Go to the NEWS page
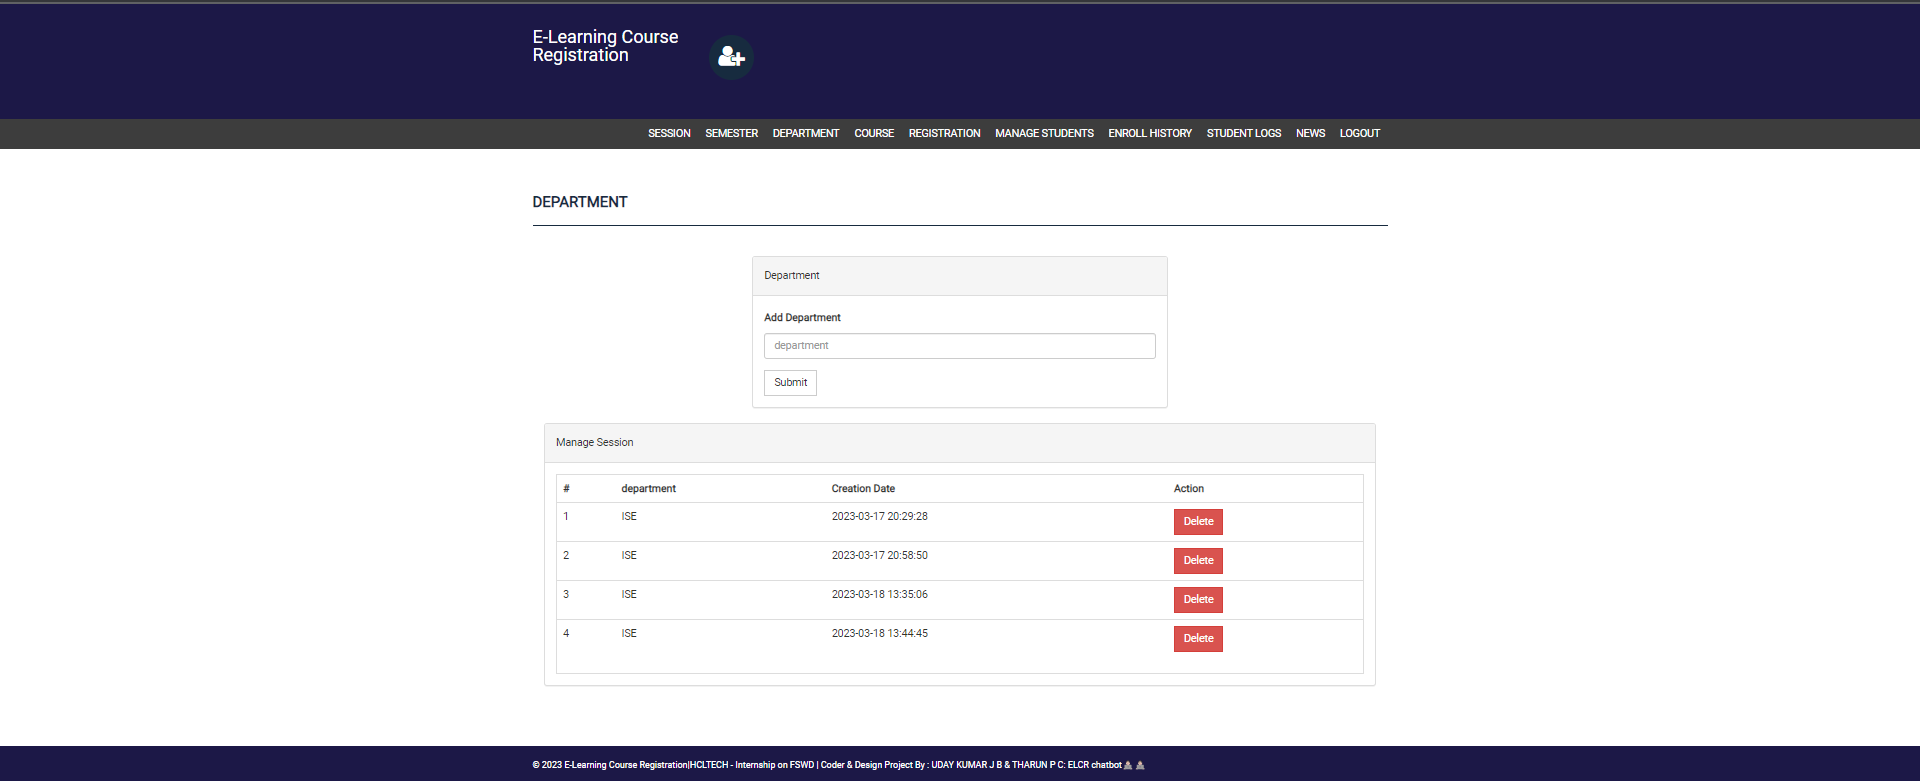The image size is (1920, 781). [x=1310, y=133]
